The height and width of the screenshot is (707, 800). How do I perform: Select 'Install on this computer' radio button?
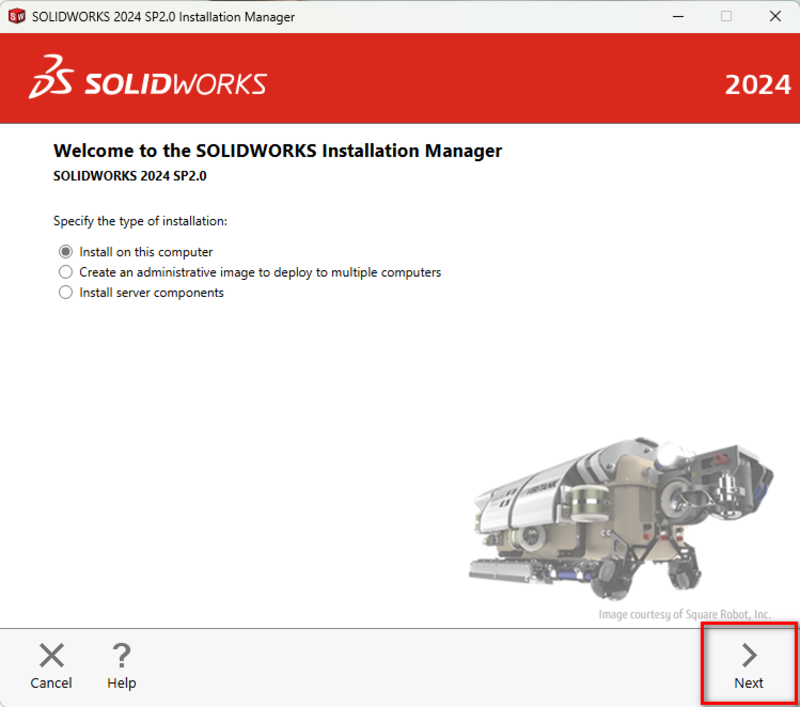(65, 252)
